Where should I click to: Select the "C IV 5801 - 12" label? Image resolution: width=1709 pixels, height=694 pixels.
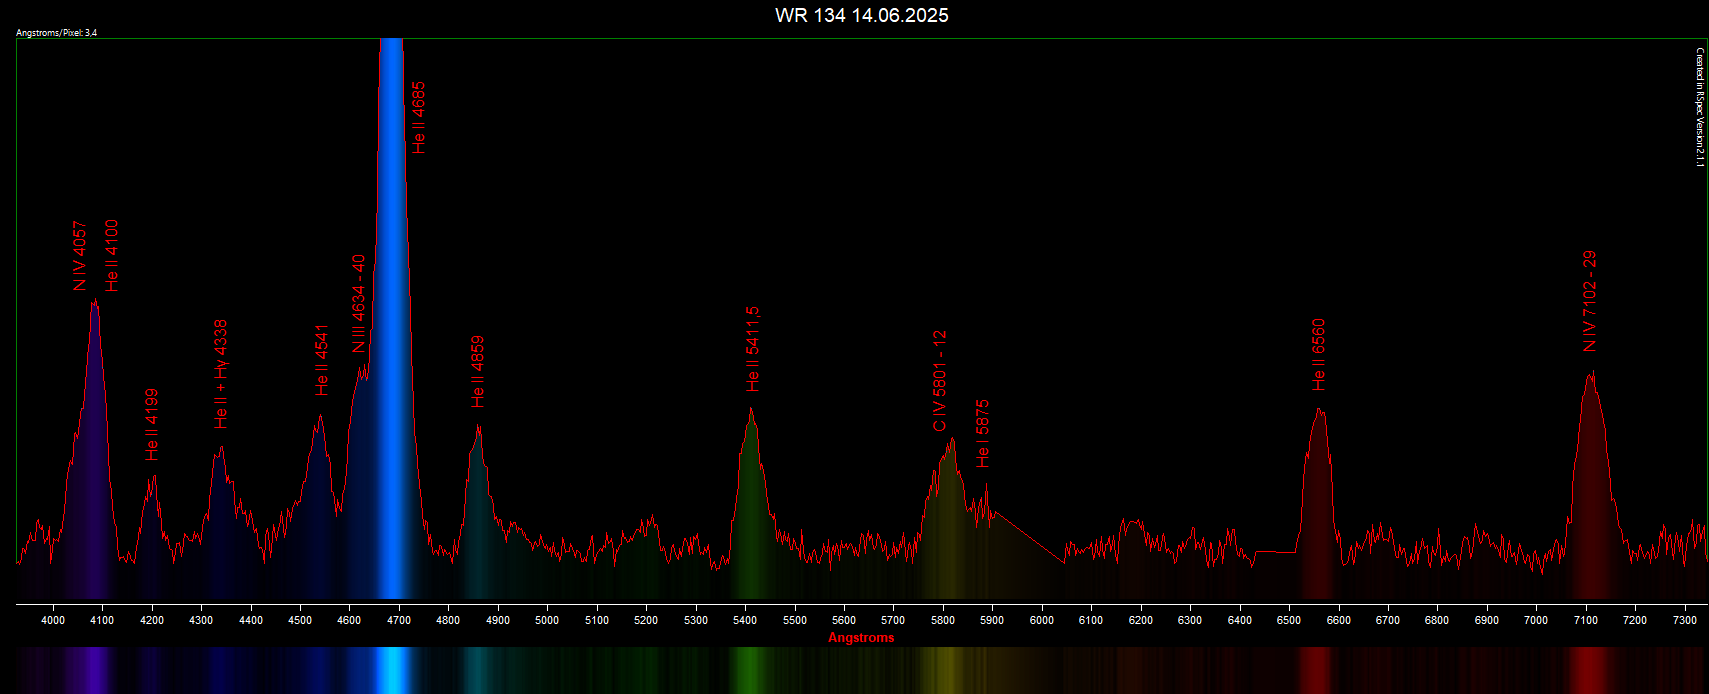coord(939,381)
